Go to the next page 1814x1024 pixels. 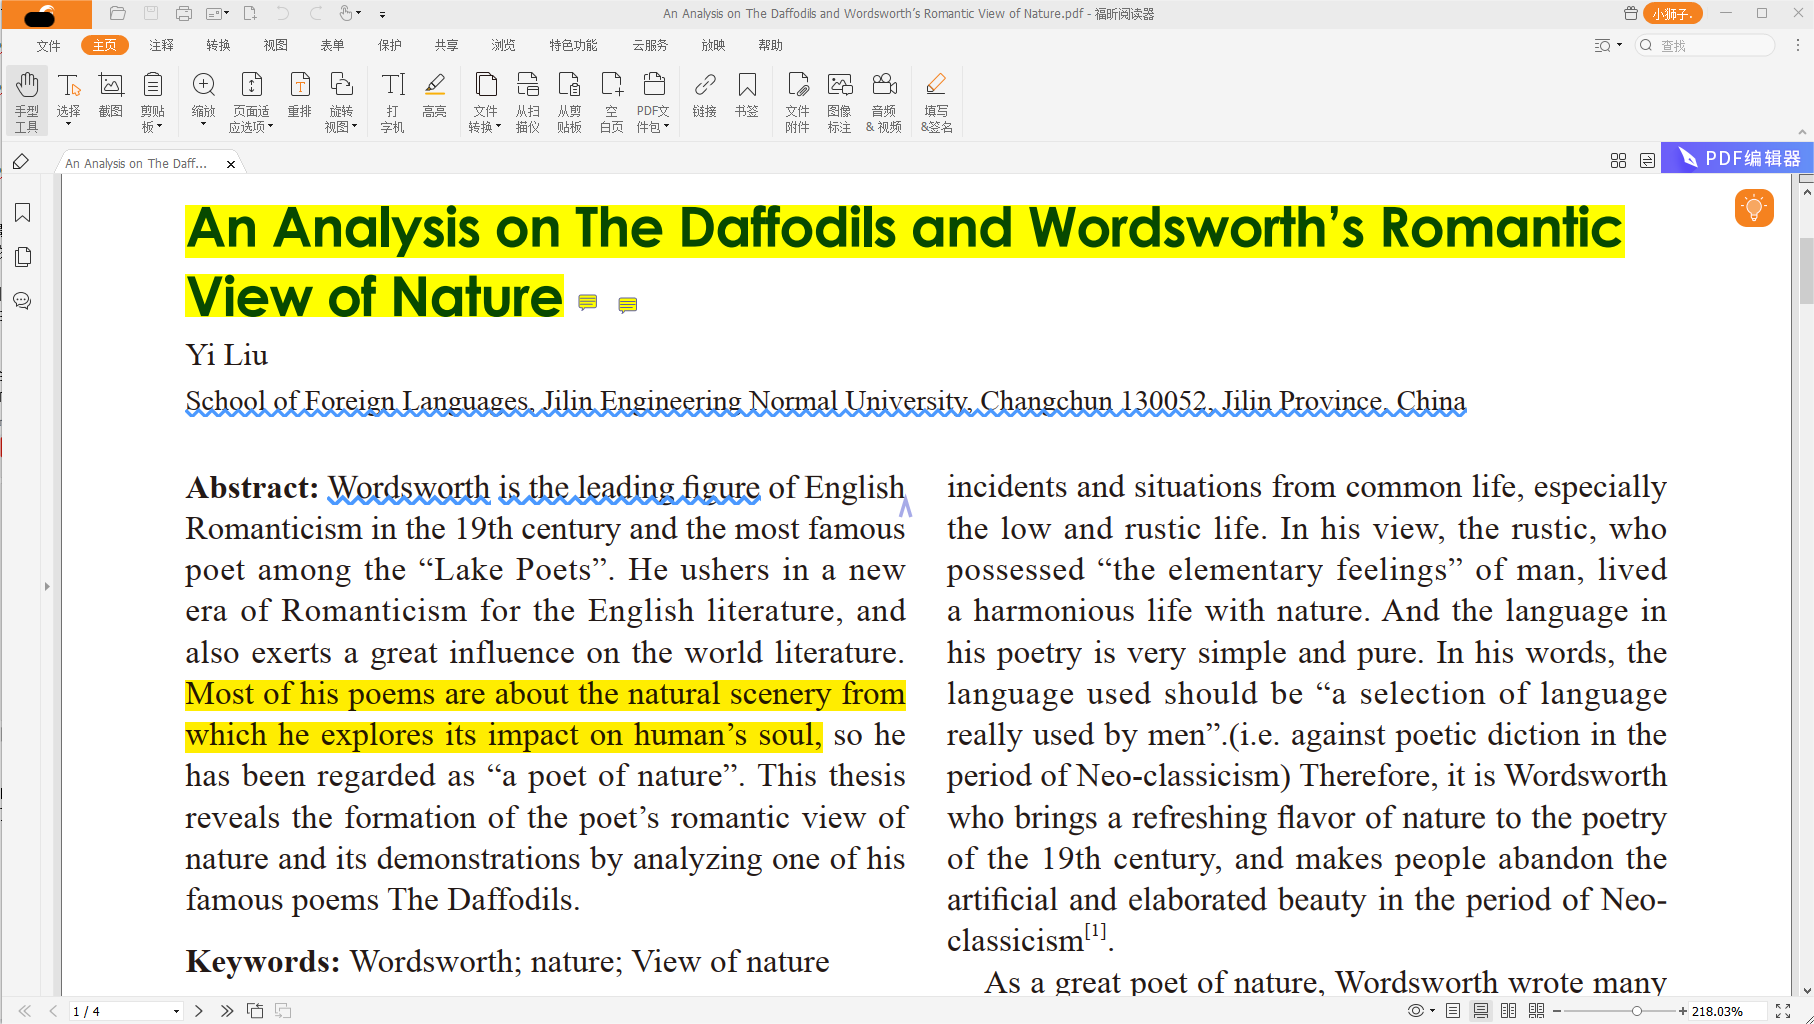[x=199, y=1011]
